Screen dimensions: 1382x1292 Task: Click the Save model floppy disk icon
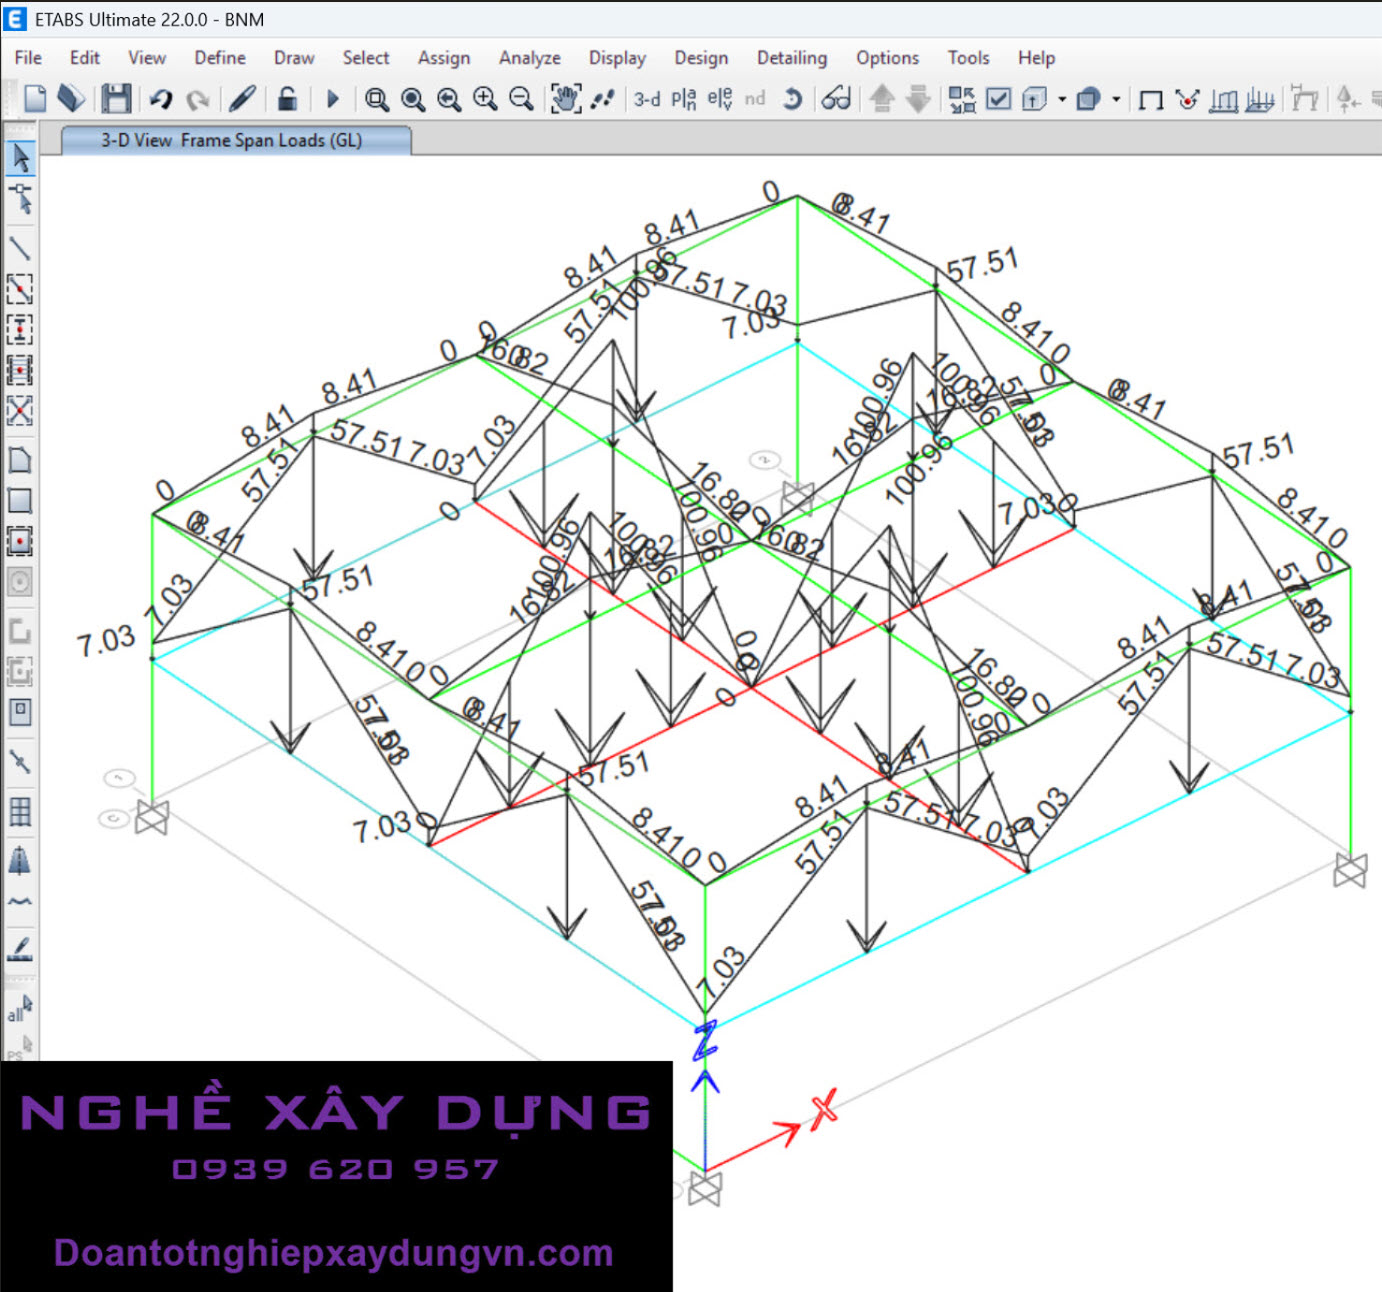click(116, 98)
